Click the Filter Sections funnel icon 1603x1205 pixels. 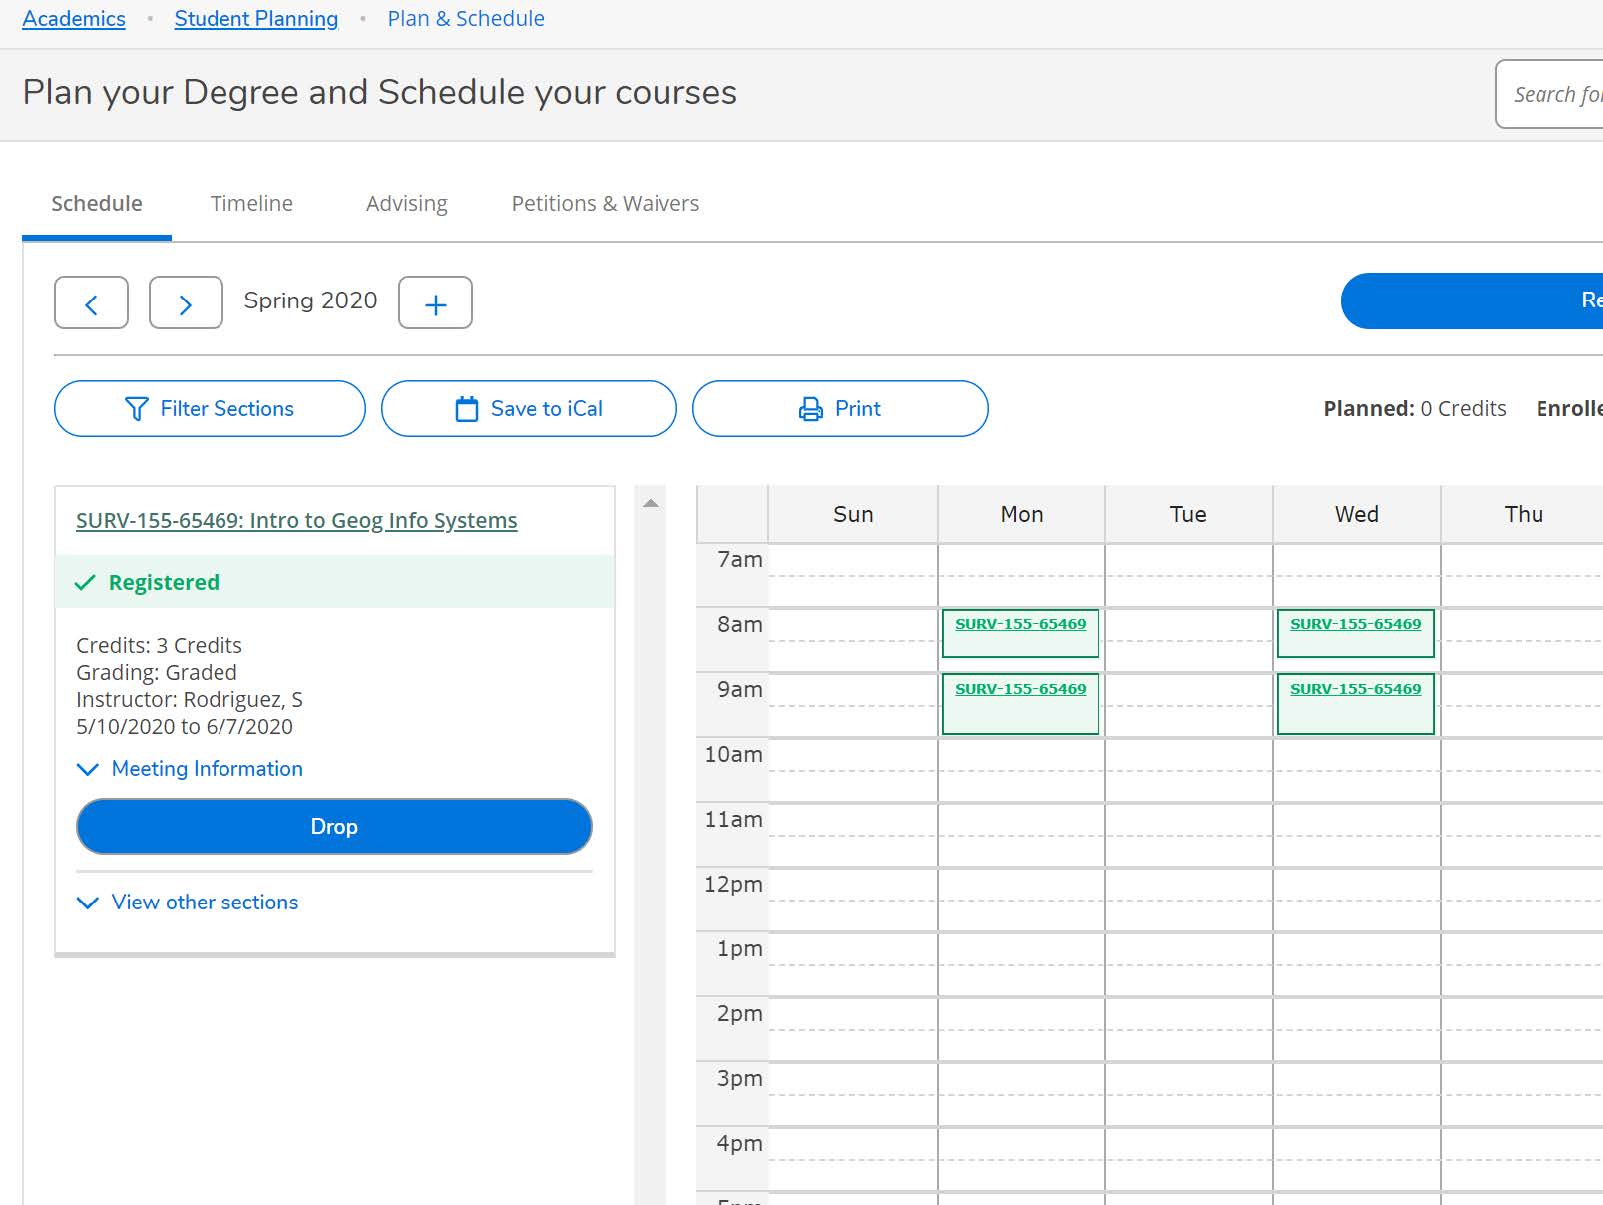(137, 408)
